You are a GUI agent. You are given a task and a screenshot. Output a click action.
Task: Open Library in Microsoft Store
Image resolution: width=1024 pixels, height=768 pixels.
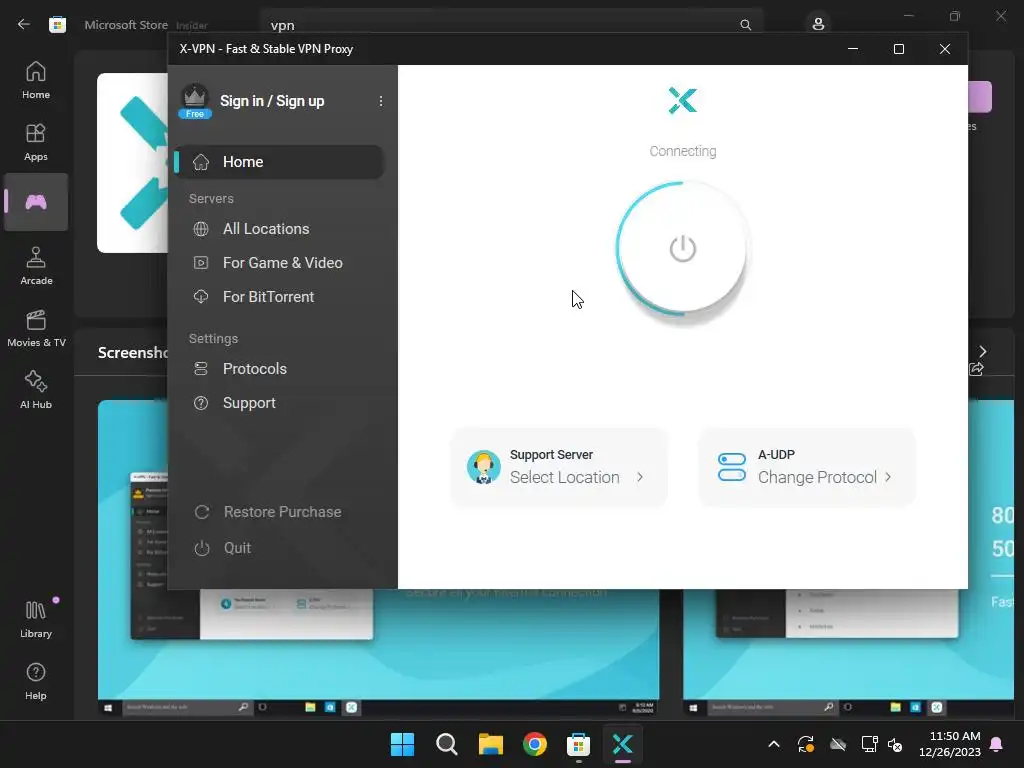36,619
